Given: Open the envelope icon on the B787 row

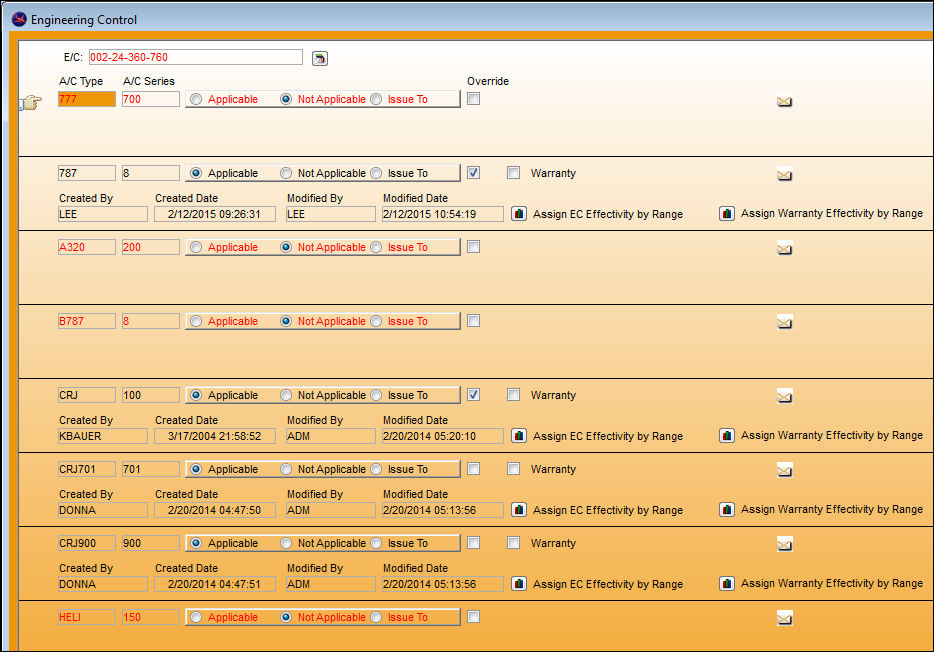Looking at the screenshot, I should 784,323.
